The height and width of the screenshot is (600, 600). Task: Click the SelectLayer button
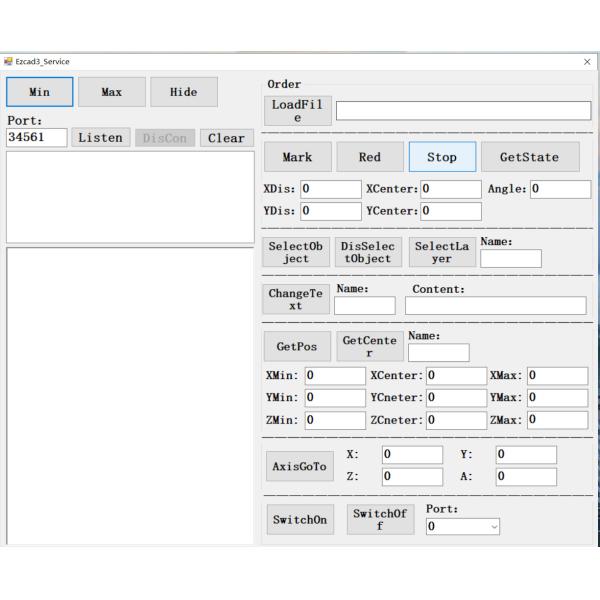click(x=441, y=252)
